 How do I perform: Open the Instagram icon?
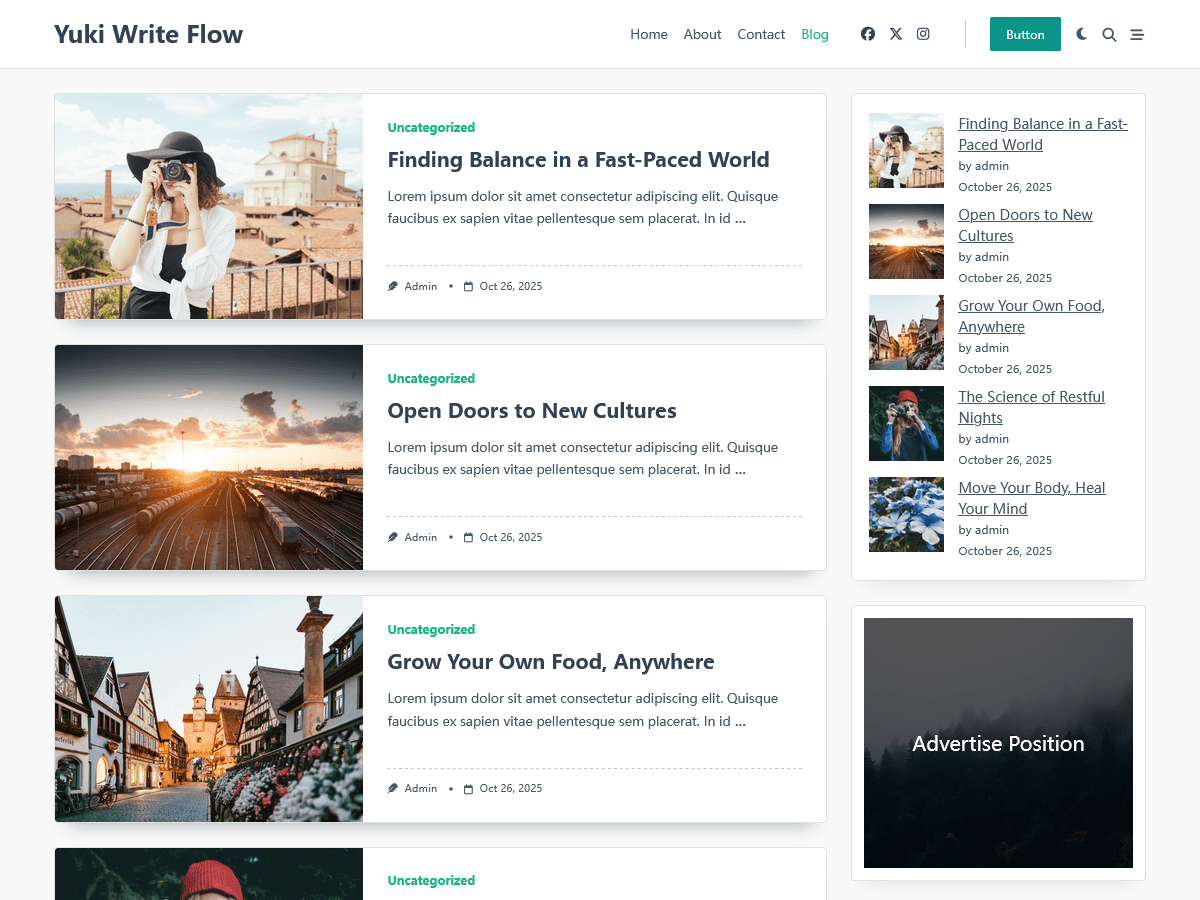click(x=922, y=33)
